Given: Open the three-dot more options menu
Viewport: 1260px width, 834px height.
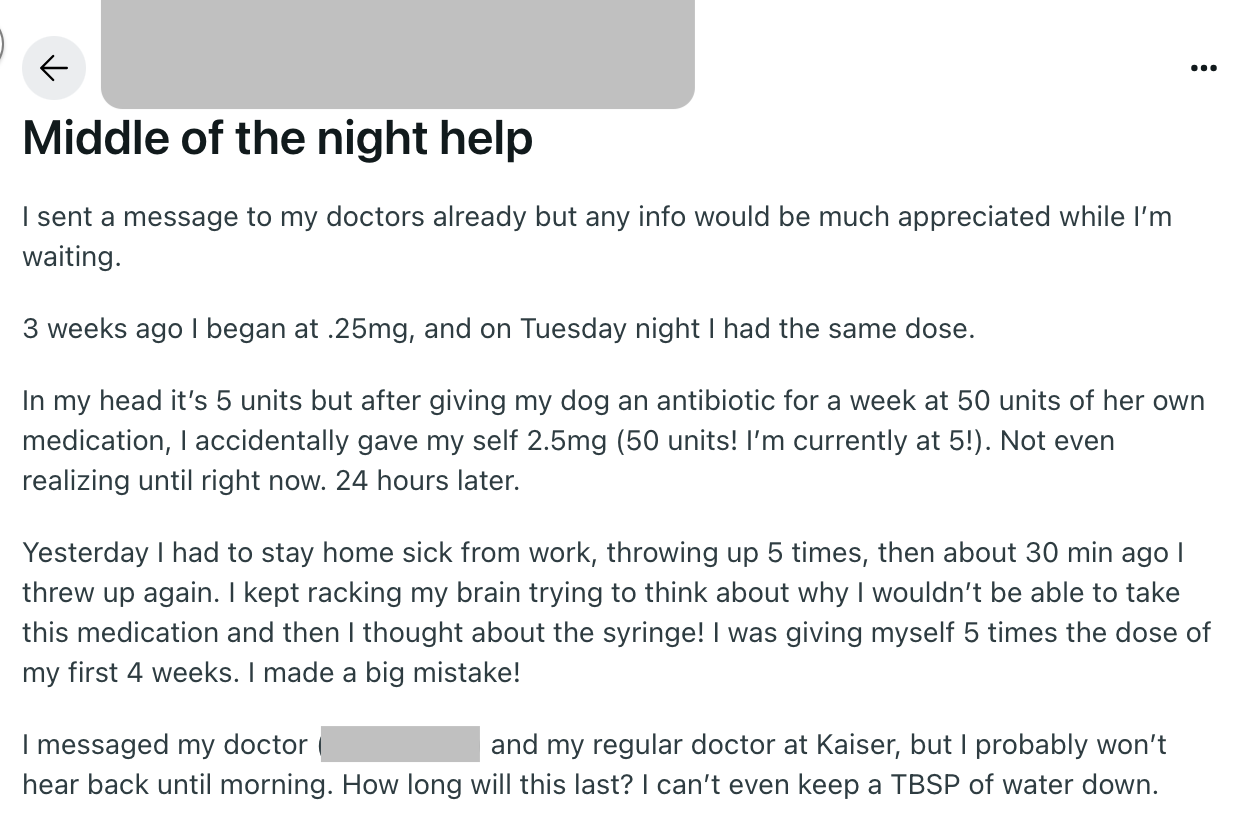Looking at the screenshot, I should click(x=1204, y=68).
